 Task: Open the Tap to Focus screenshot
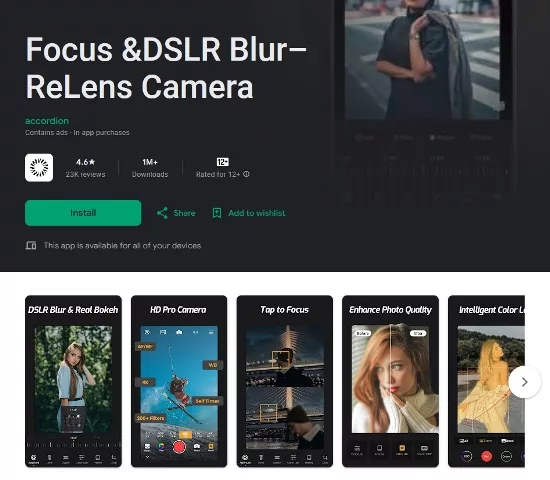click(285, 381)
